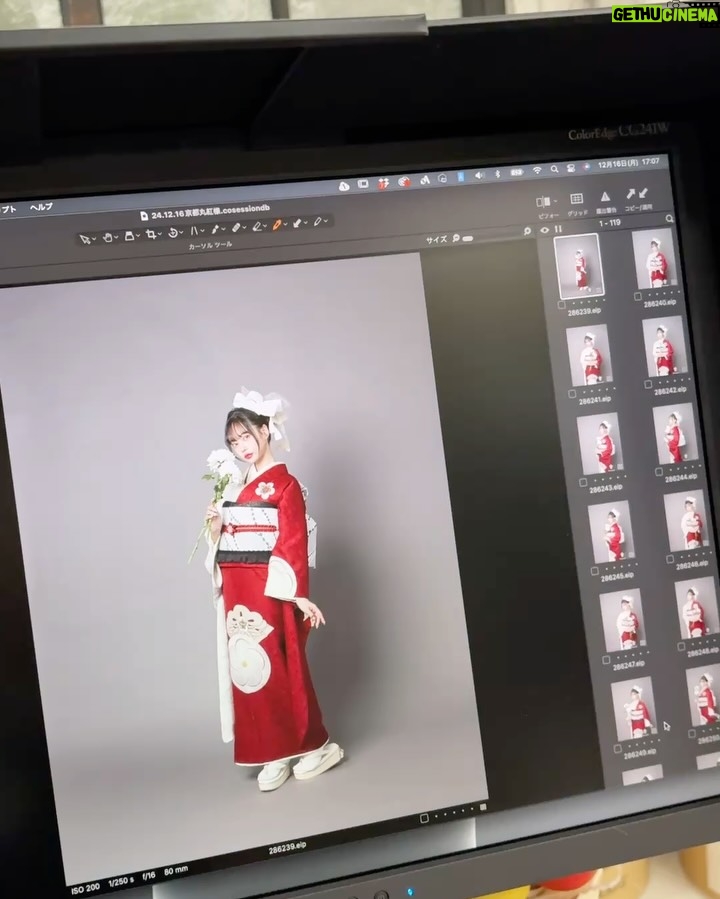Select the keystone correction tool

point(194,230)
